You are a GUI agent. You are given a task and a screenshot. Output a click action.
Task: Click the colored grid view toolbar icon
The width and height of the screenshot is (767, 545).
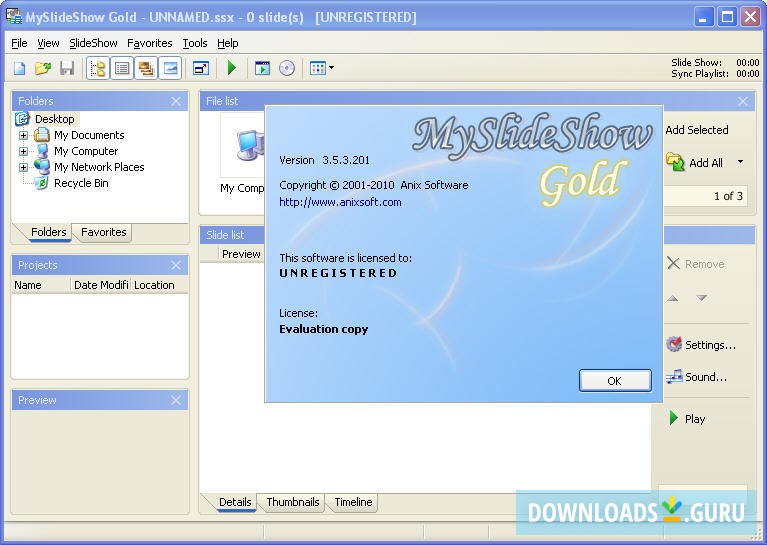tap(318, 68)
